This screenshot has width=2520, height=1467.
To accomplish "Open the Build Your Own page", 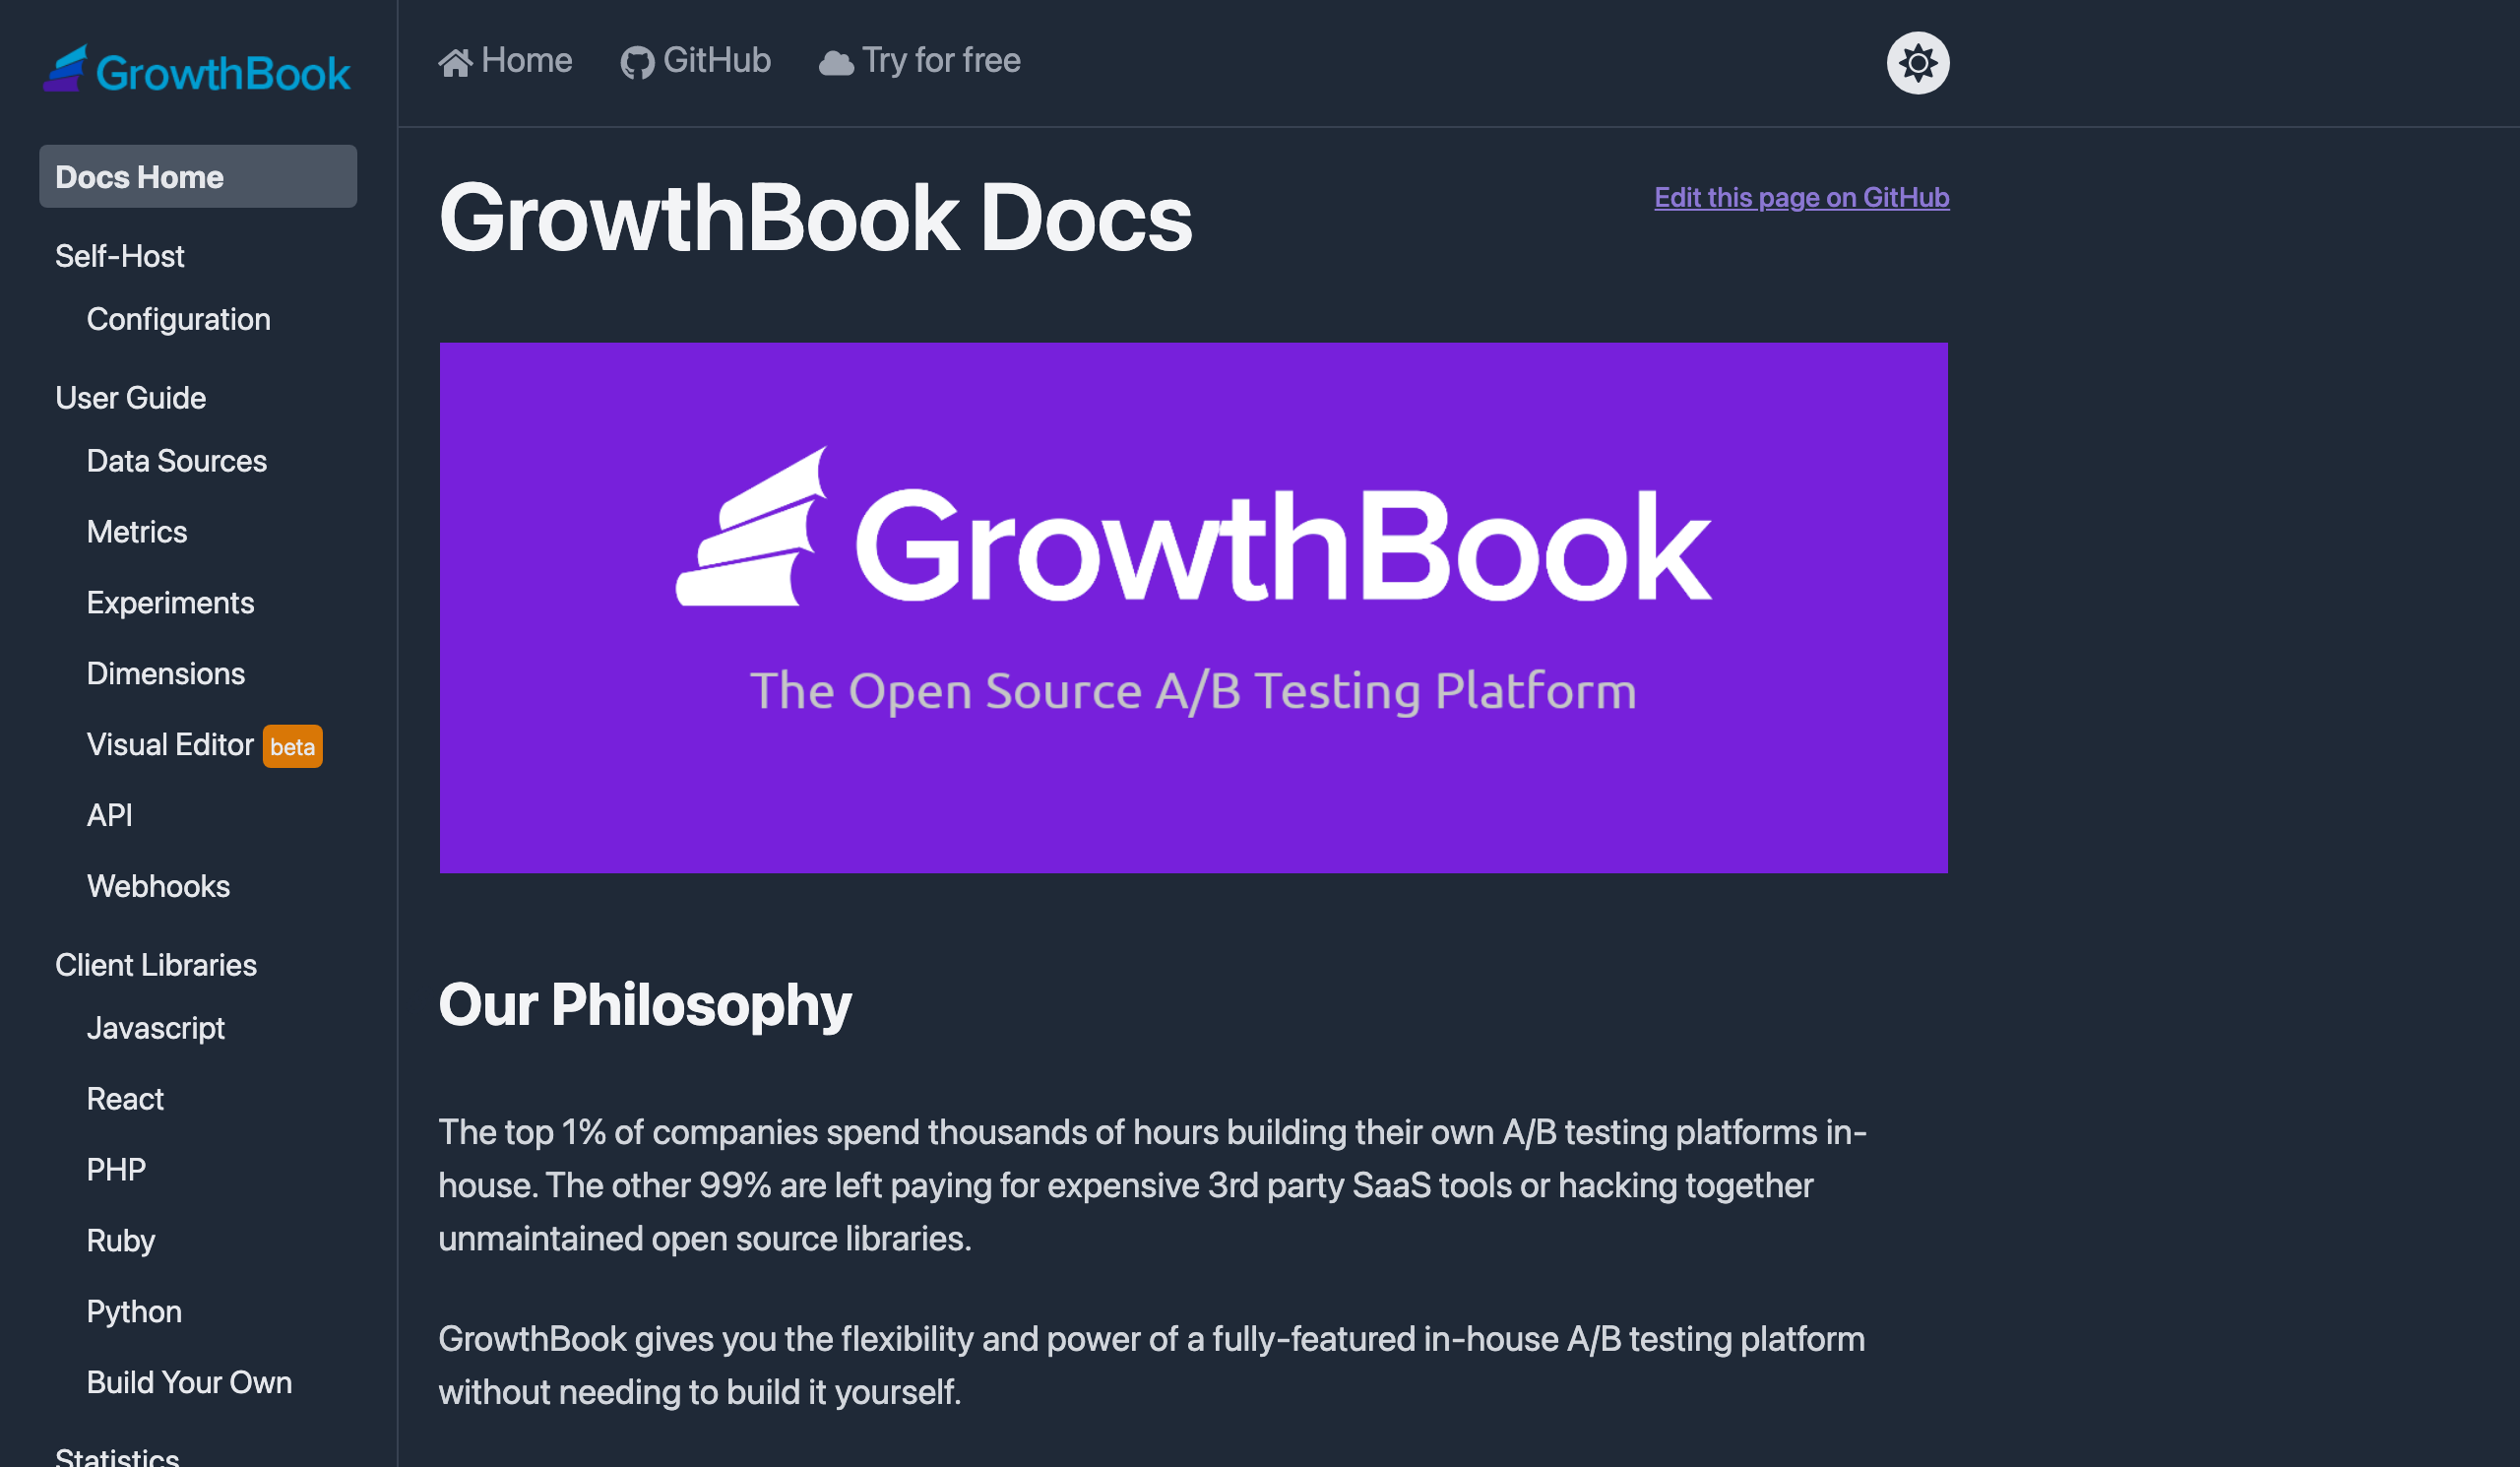I will coord(189,1382).
